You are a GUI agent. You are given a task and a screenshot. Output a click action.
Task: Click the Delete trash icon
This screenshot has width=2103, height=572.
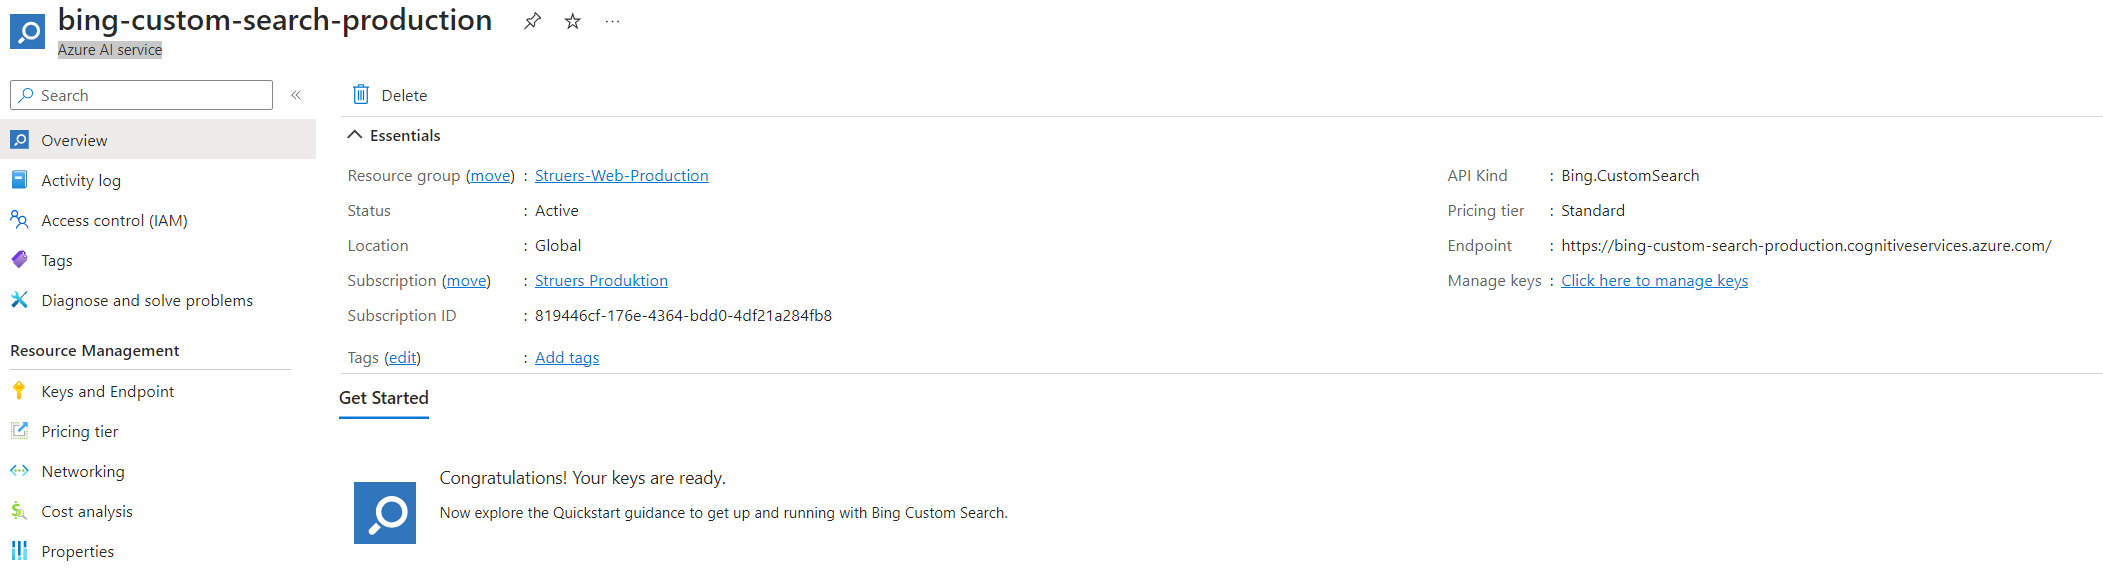pyautogui.click(x=361, y=95)
